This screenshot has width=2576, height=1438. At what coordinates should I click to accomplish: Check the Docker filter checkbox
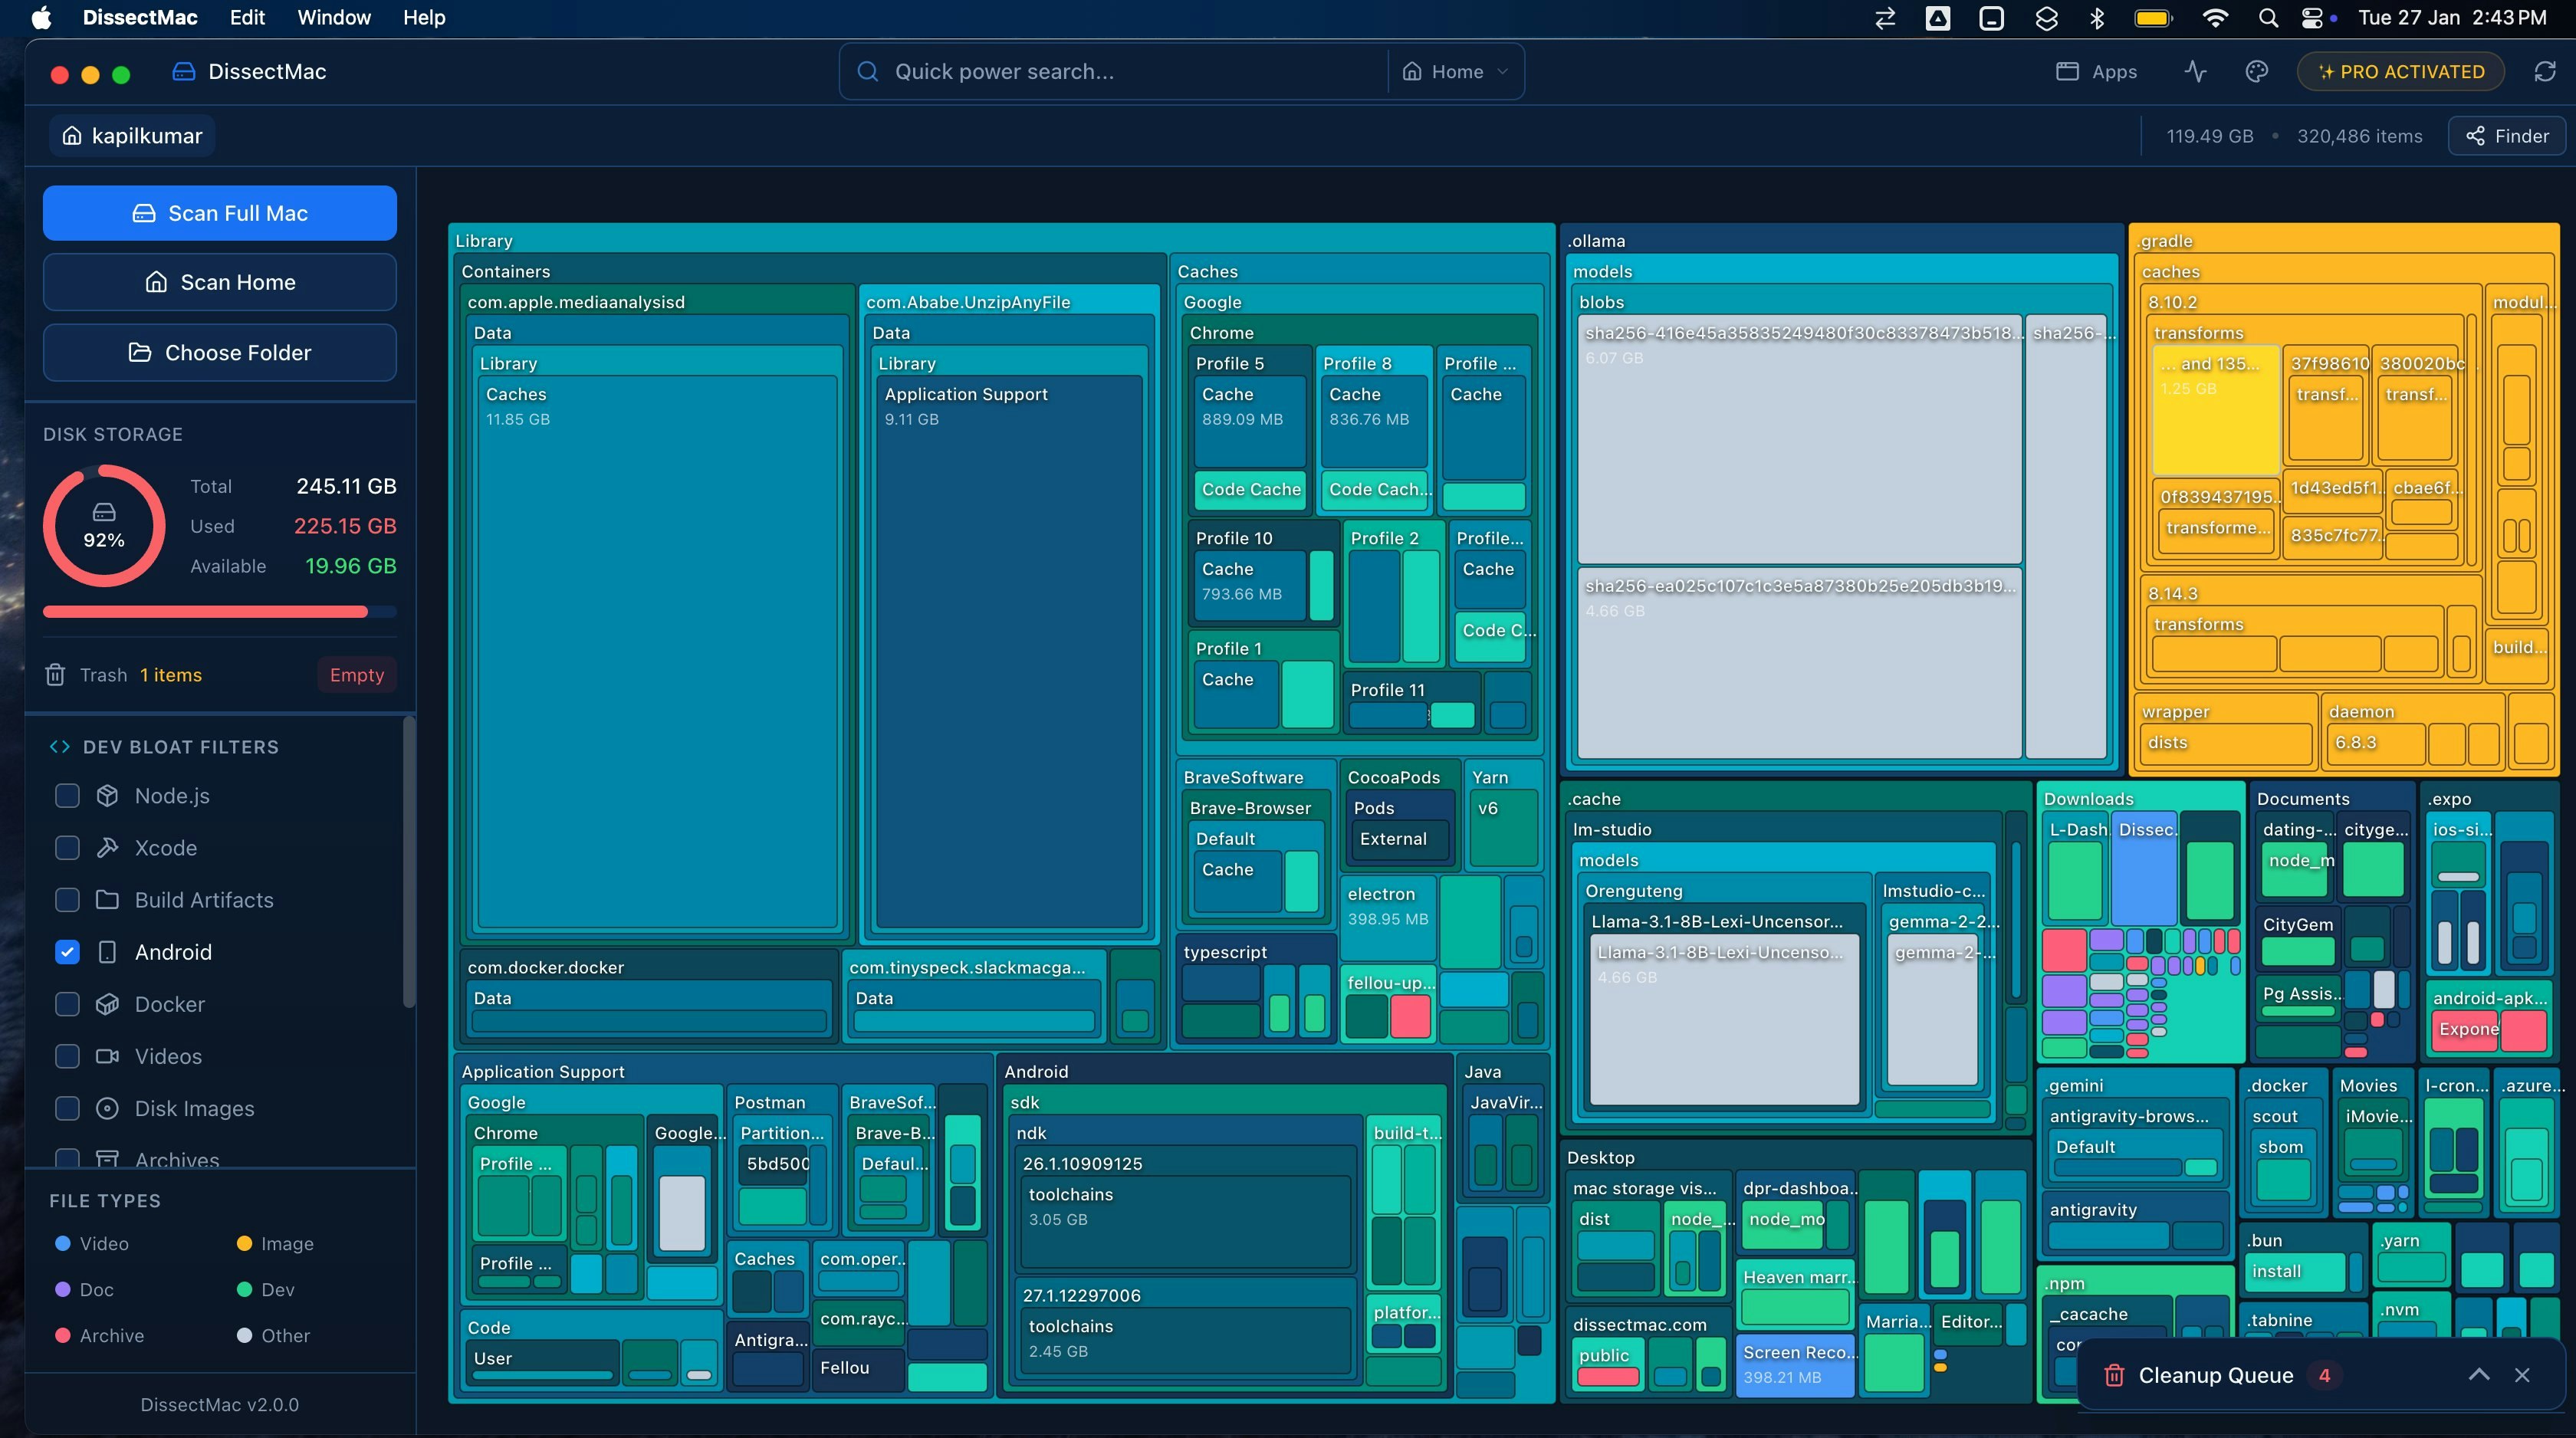tap(67, 1004)
